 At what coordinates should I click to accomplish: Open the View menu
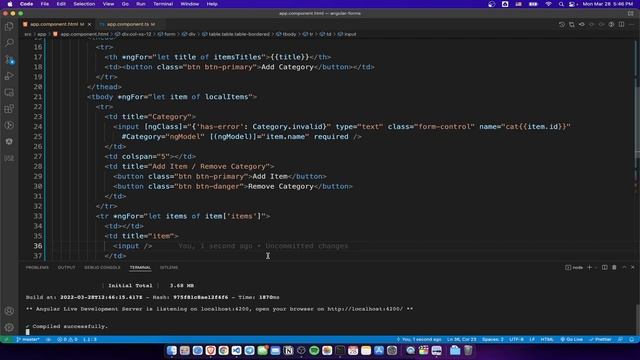(108, 4)
